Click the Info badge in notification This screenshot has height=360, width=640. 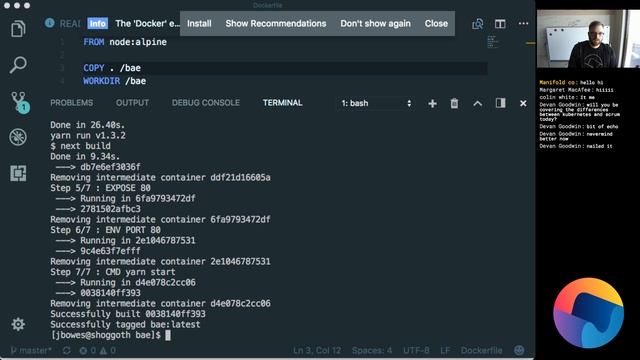98,24
